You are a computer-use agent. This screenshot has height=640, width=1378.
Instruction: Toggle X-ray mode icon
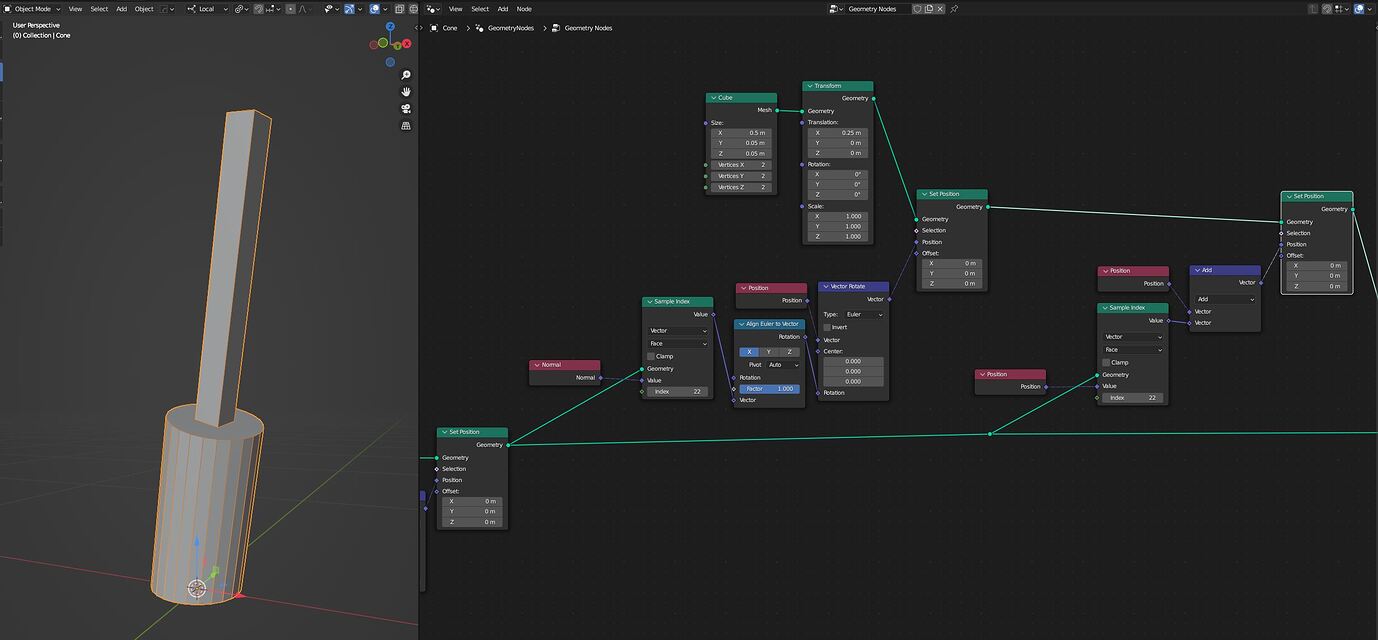point(398,9)
